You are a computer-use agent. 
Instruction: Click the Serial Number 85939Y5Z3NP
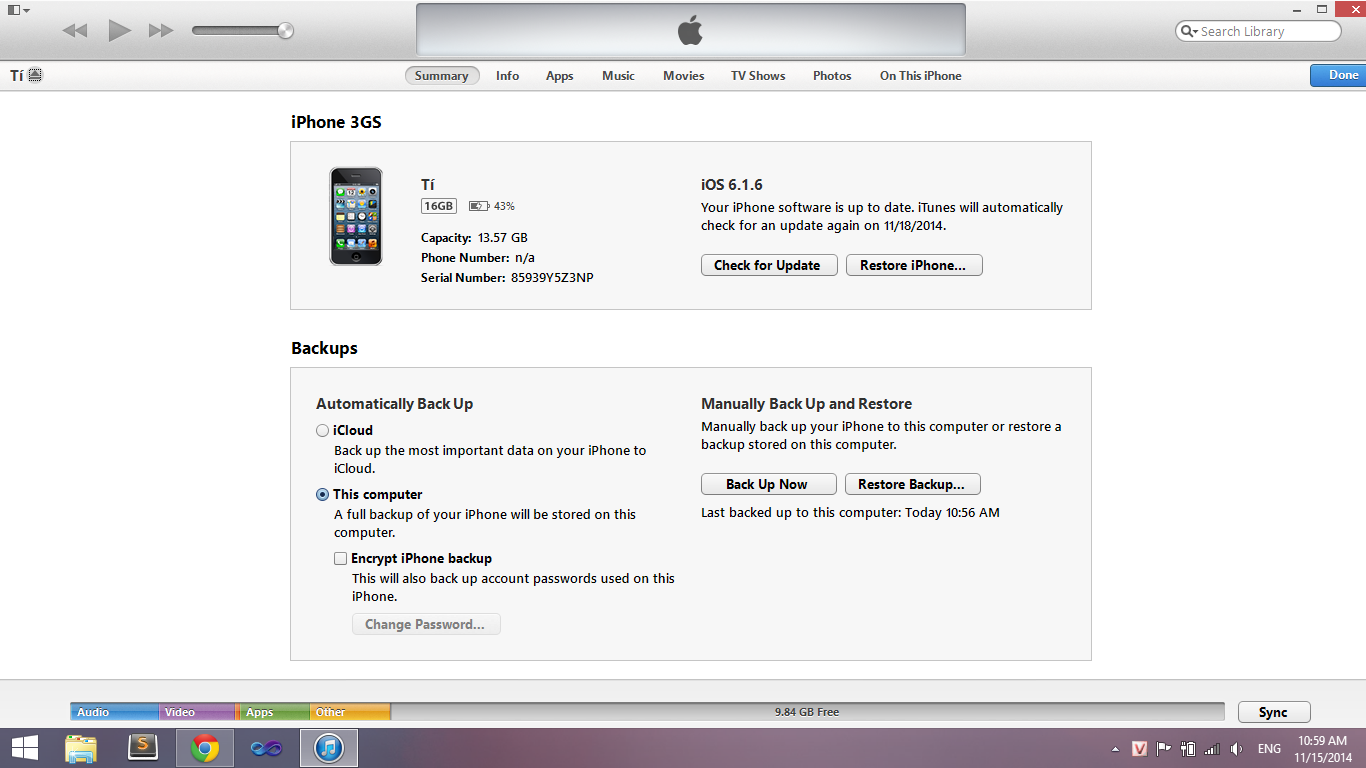[507, 278]
